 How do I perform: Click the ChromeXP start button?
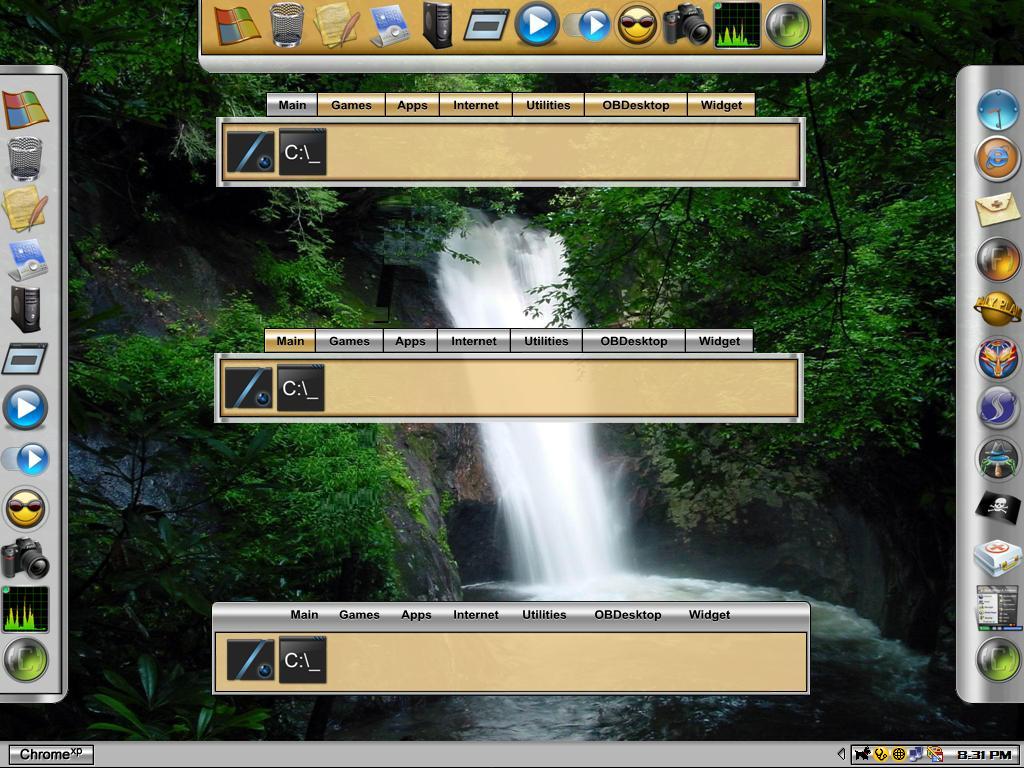tap(52, 754)
